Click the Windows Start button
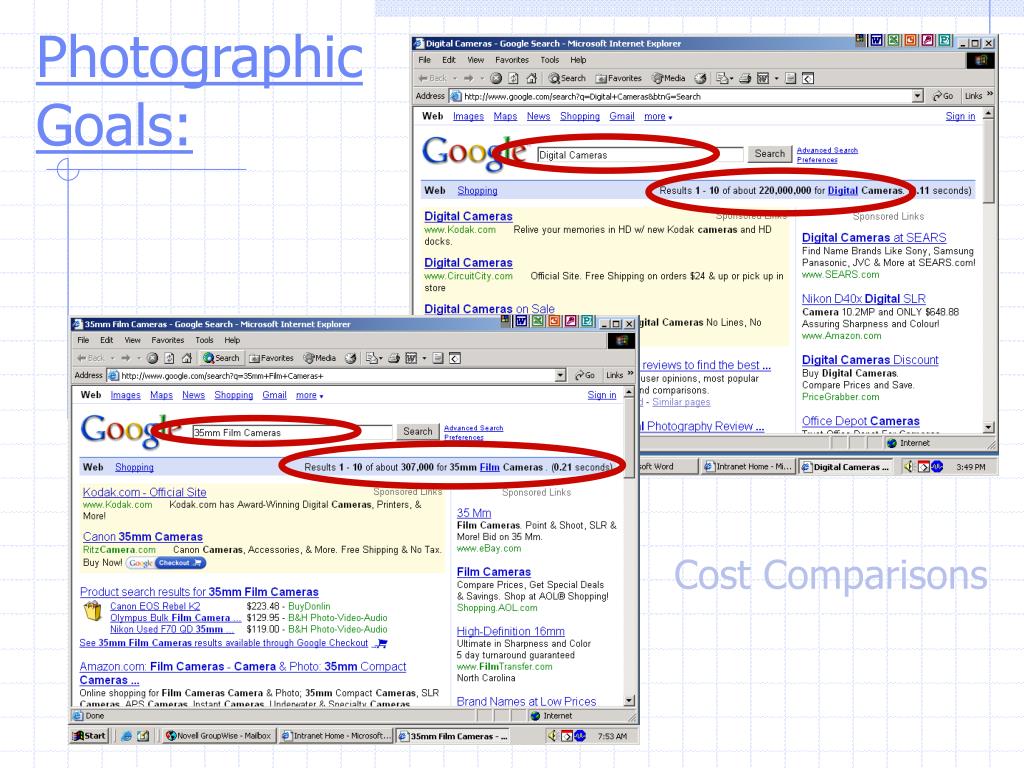This screenshot has height=768, width=1024. point(88,735)
